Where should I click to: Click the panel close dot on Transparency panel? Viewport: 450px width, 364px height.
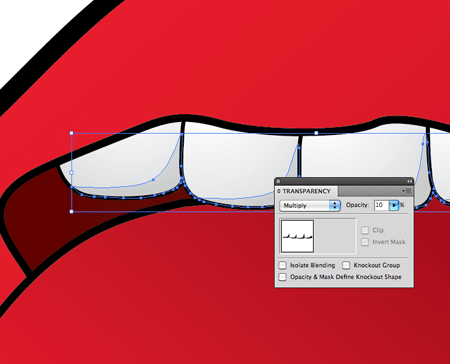(278, 181)
